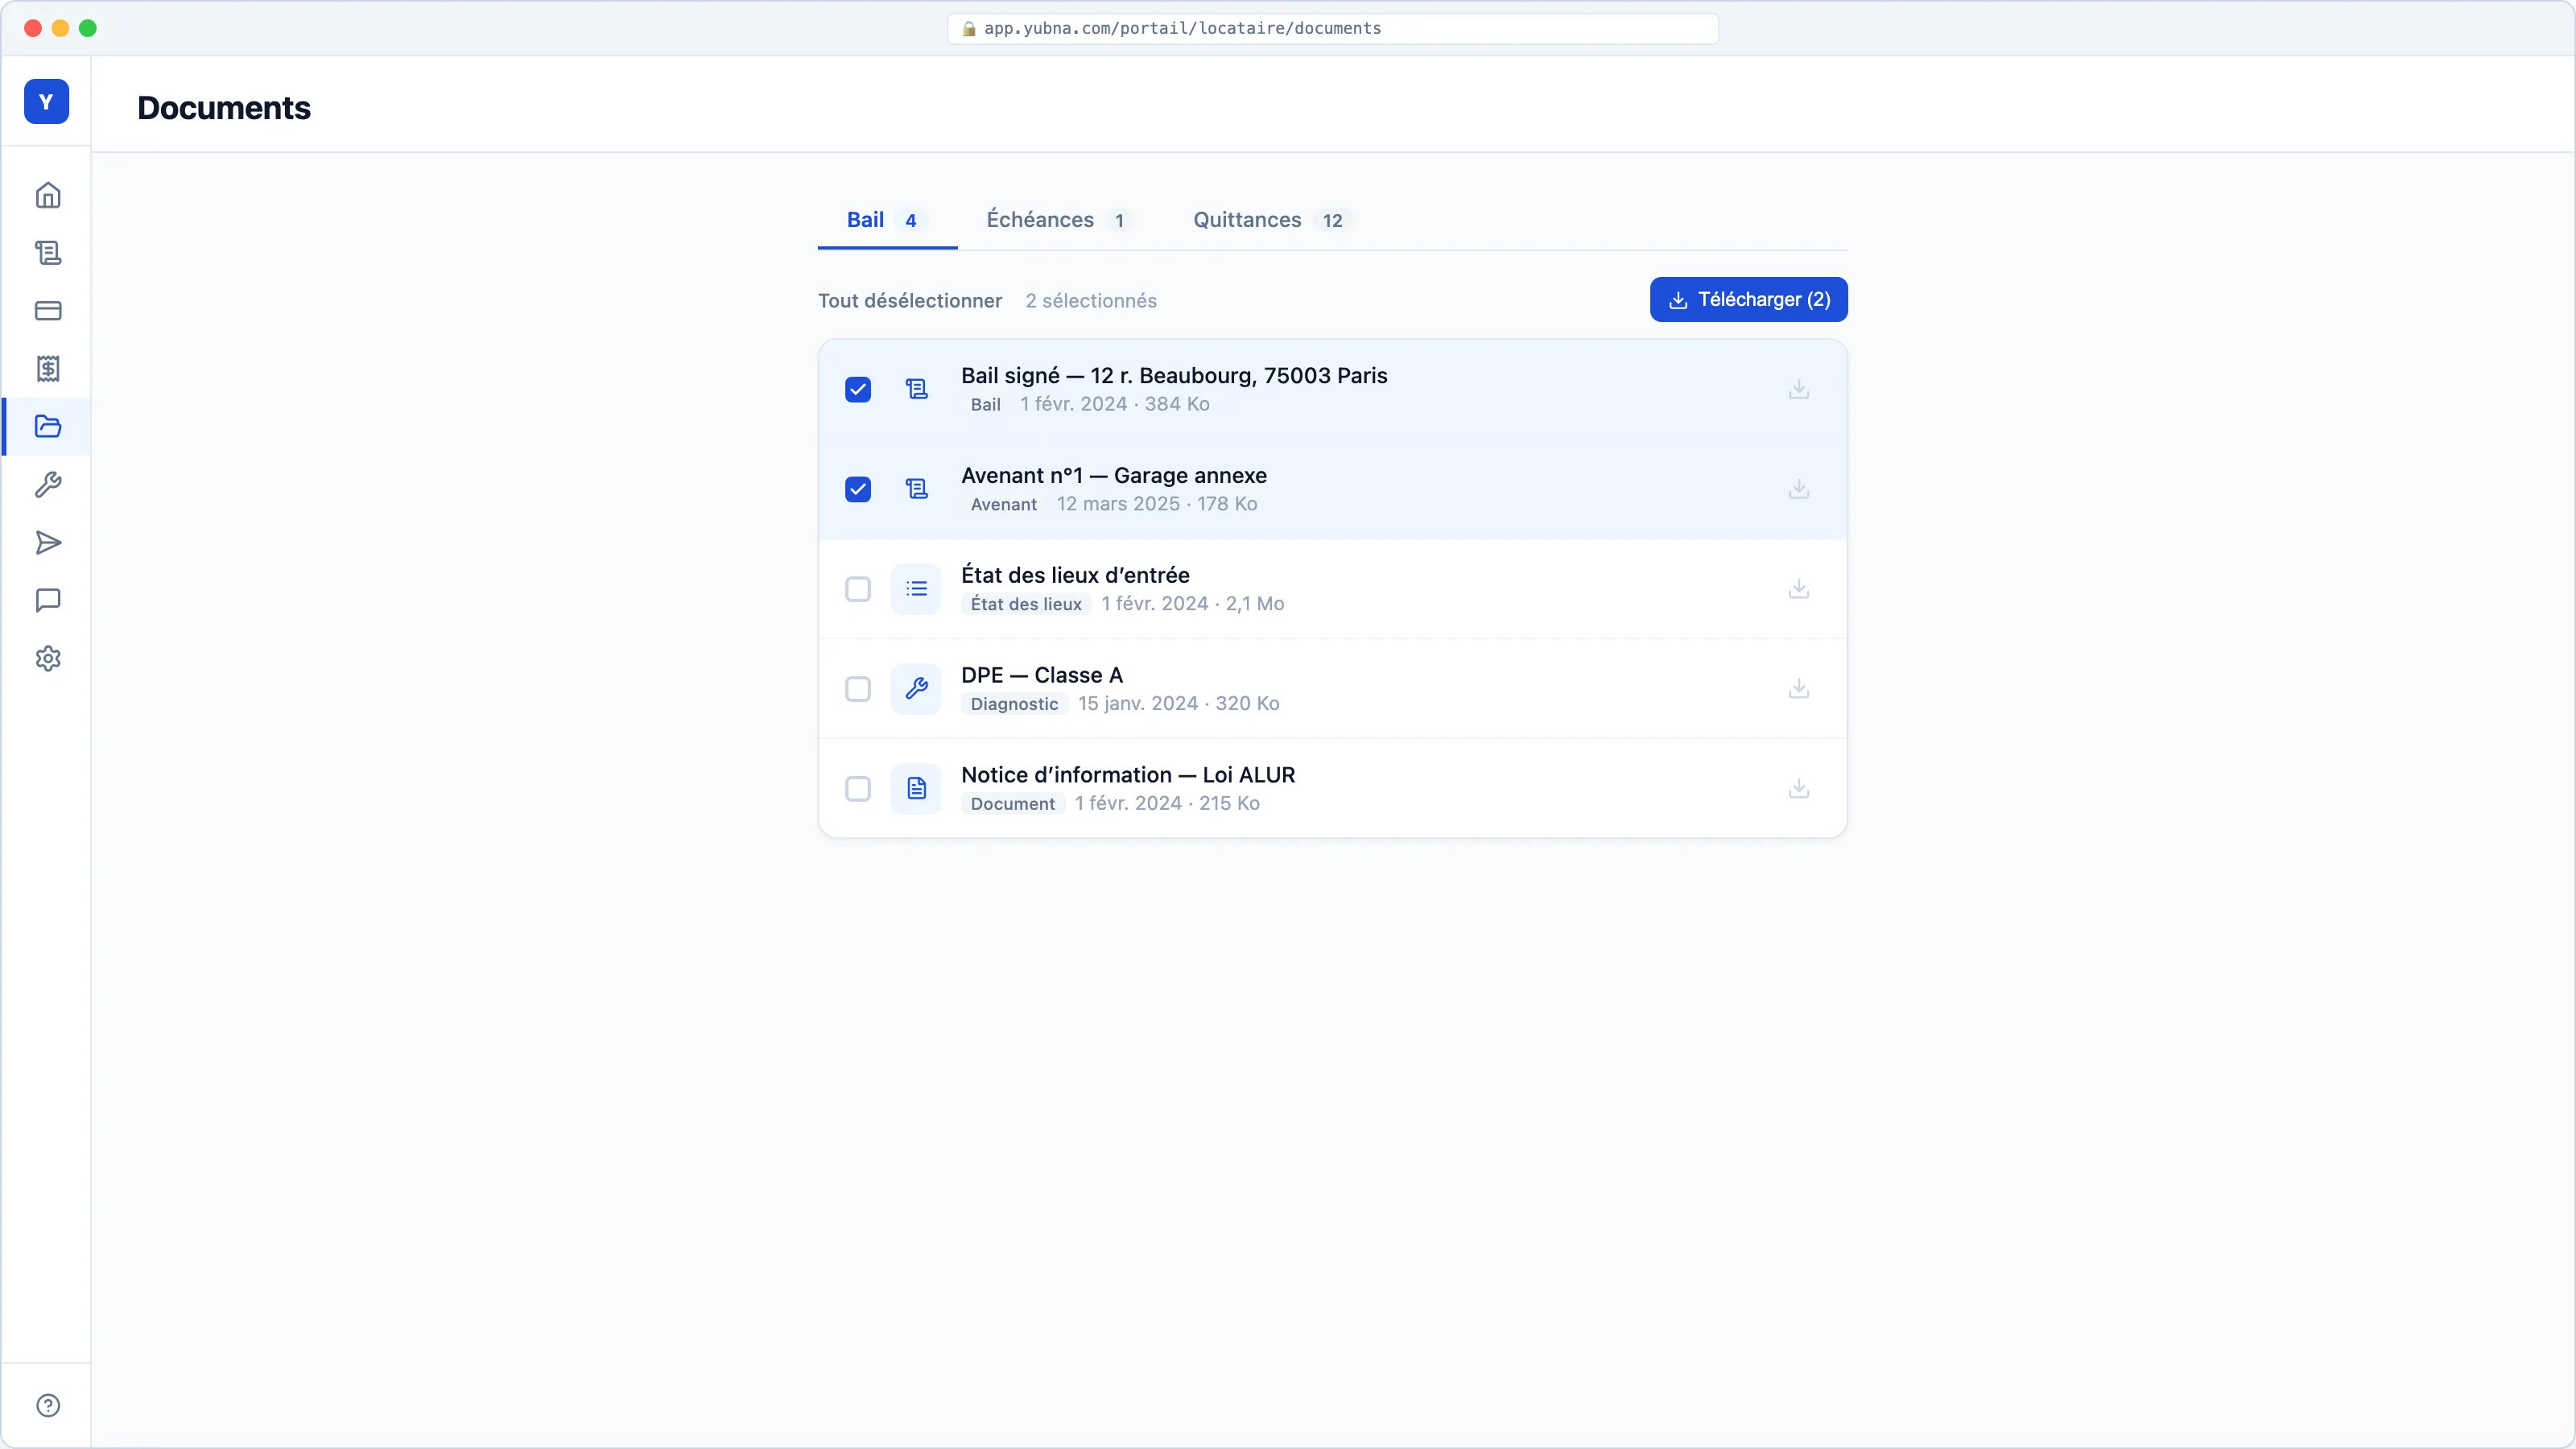Open the help question mark icon
The height and width of the screenshot is (1449, 2576).
48,1405
